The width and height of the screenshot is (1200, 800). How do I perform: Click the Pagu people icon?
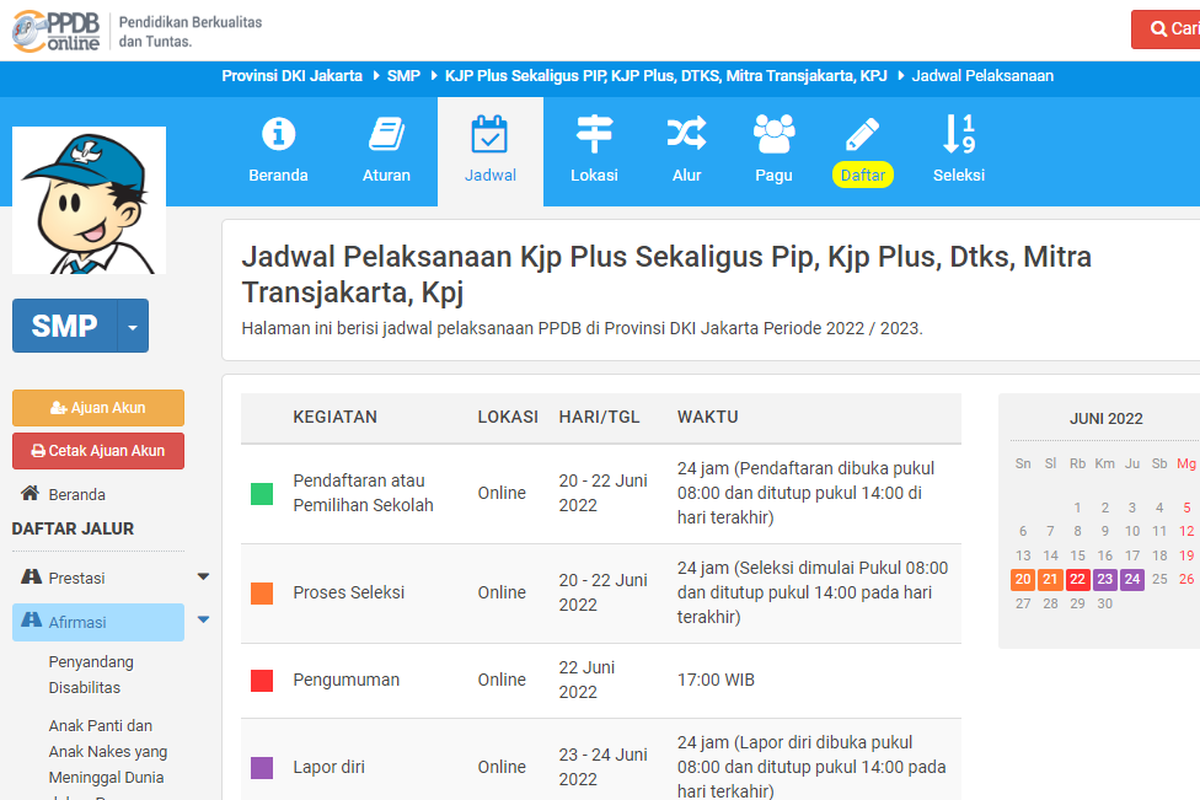pos(773,134)
